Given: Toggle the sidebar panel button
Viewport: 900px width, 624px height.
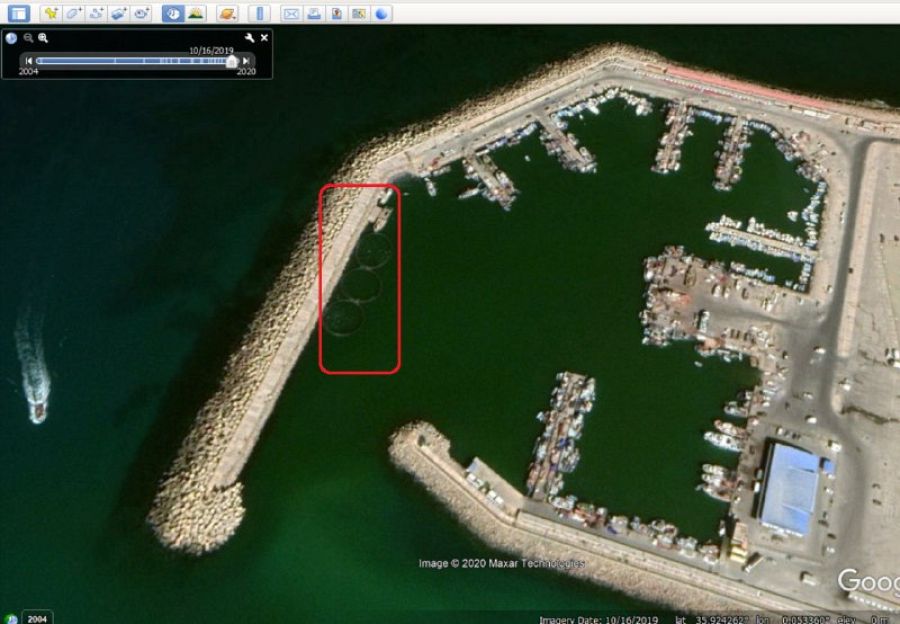Looking at the screenshot, I should point(18,13).
